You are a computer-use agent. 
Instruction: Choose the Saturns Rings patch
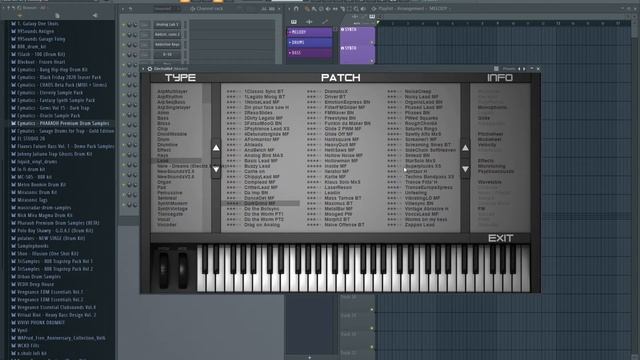tap(421, 129)
